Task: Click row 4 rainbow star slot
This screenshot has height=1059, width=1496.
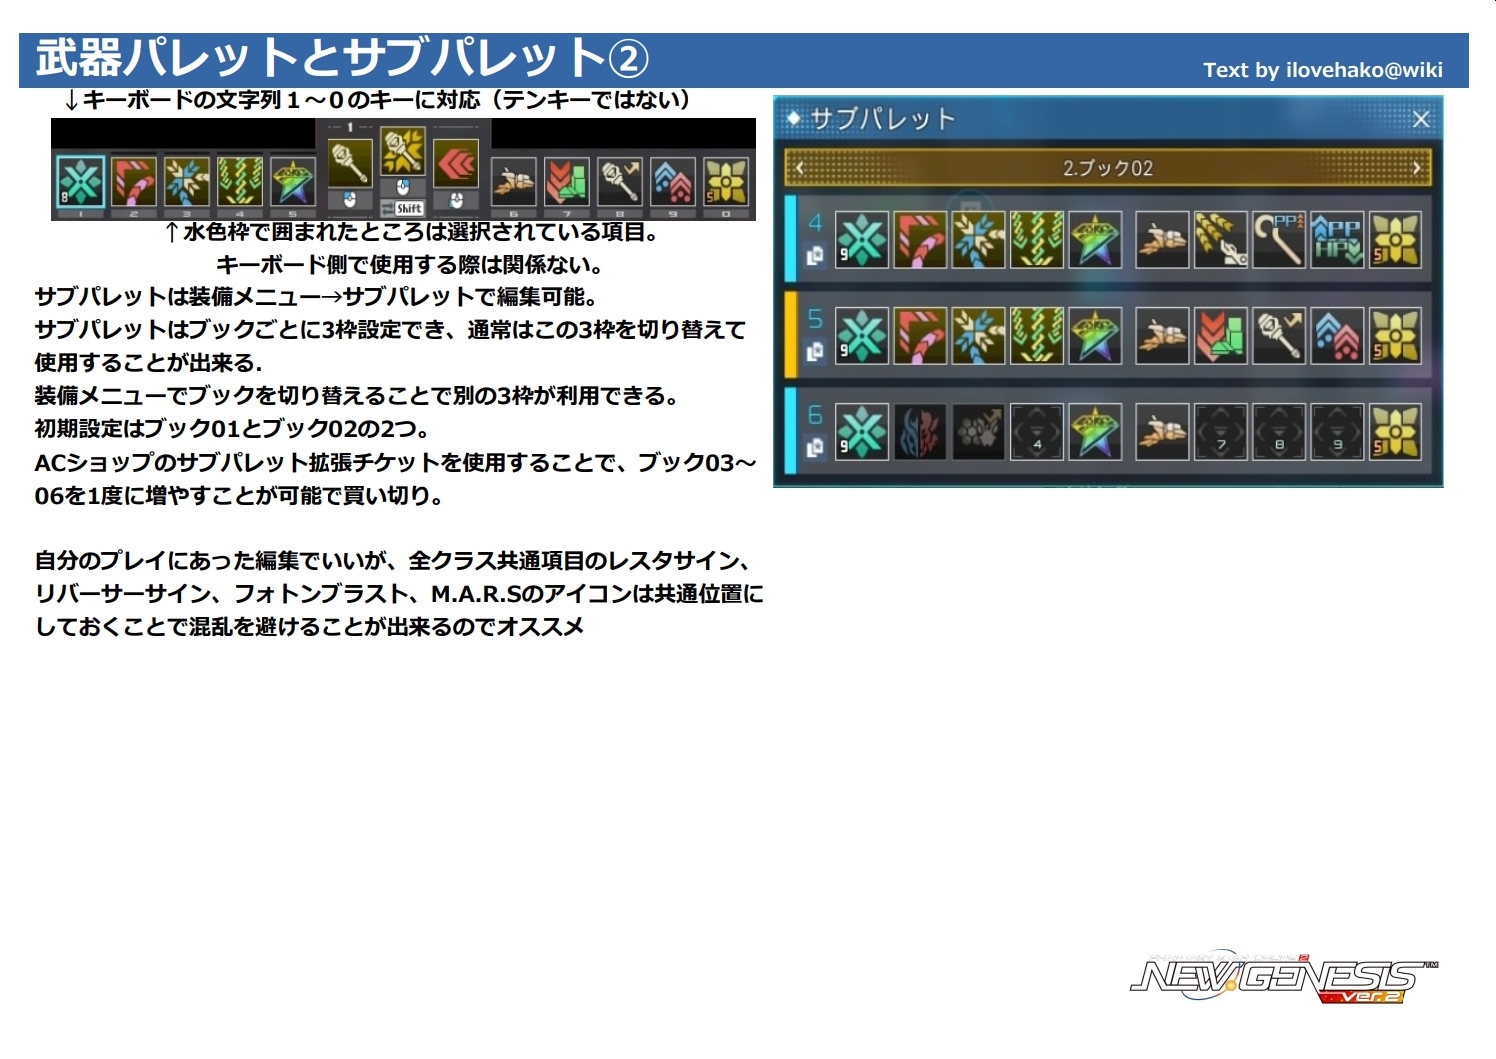Action: (1095, 240)
